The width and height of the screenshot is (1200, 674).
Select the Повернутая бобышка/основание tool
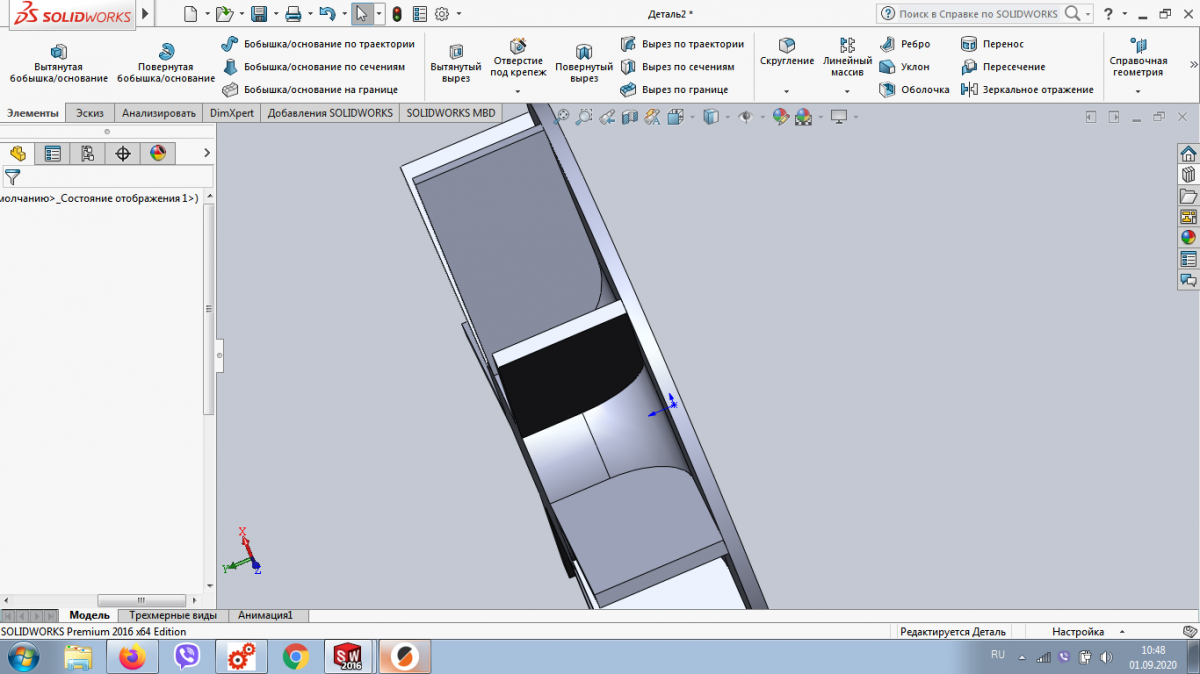pos(166,63)
